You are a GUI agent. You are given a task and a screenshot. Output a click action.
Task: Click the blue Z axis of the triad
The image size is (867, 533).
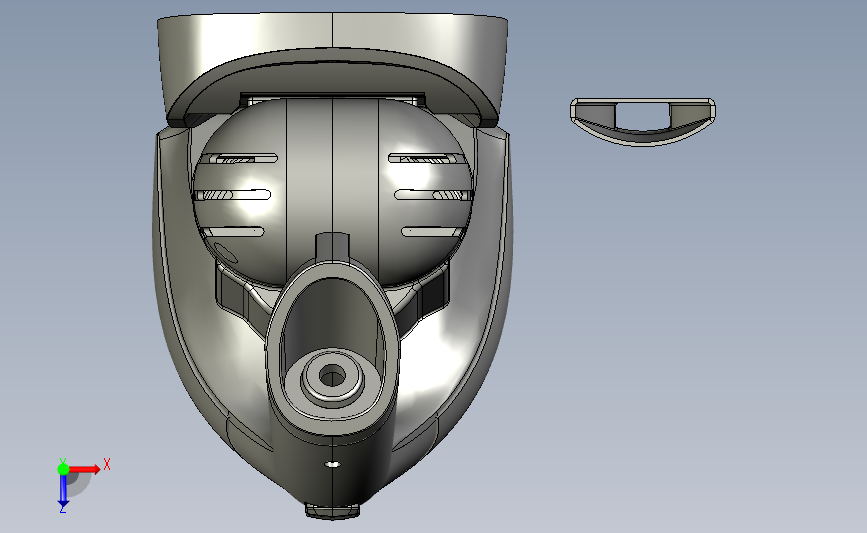[63, 491]
